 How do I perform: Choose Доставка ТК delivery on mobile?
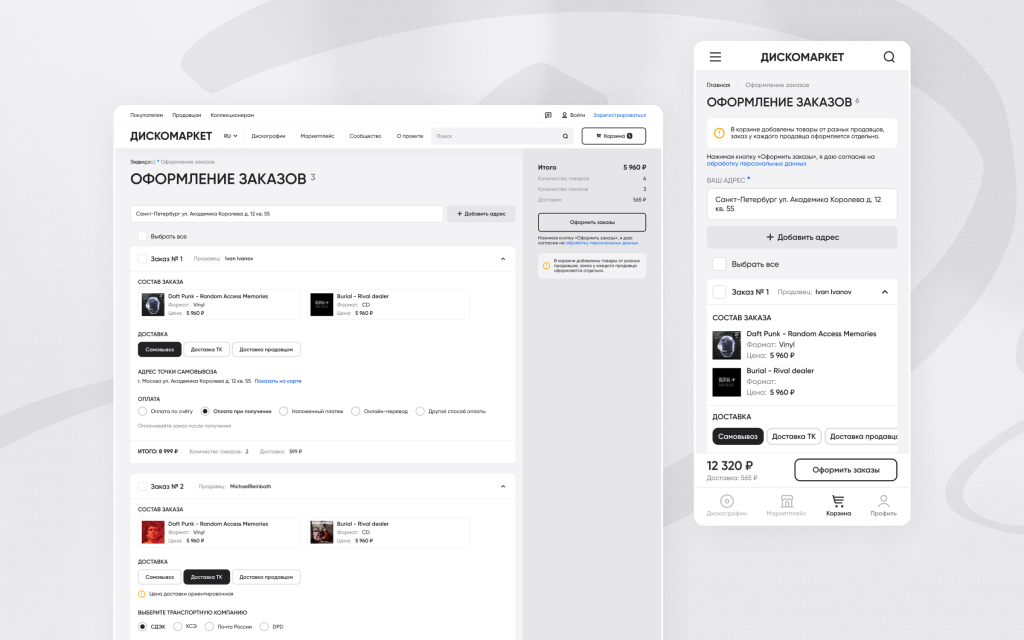tap(793, 436)
